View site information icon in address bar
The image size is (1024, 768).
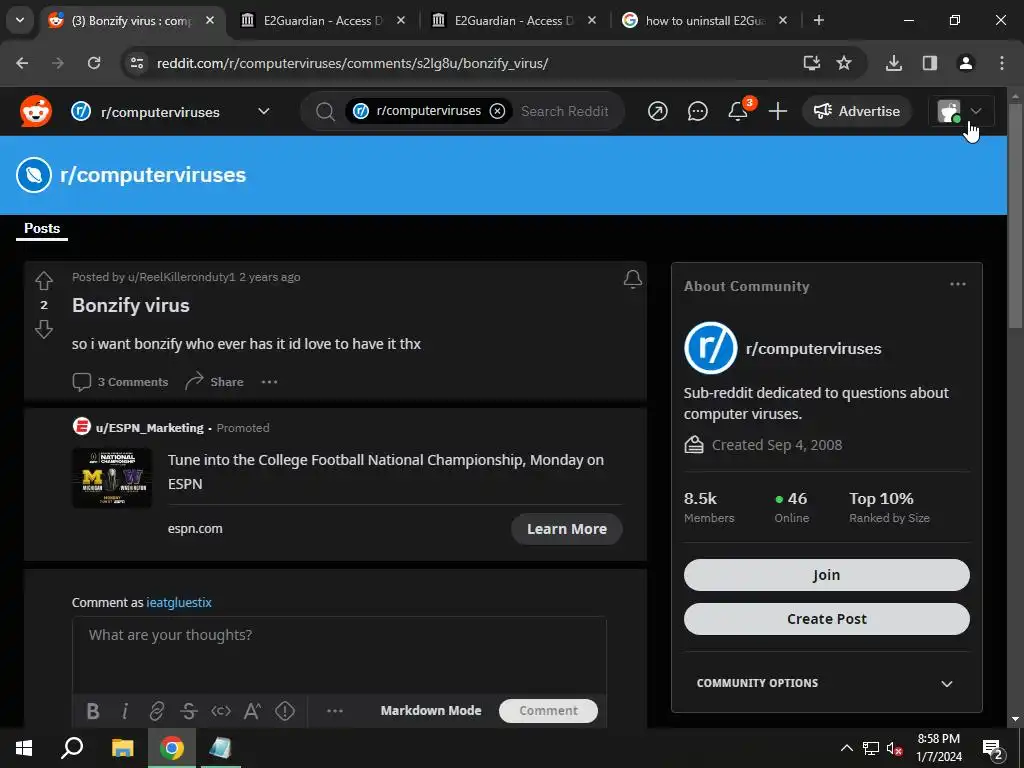[x=136, y=63]
